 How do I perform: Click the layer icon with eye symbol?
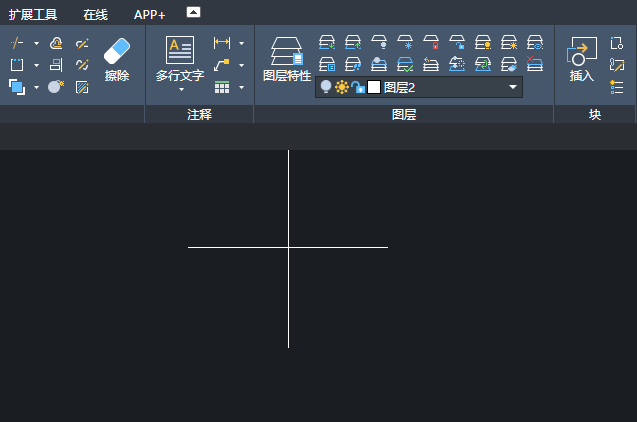coord(535,42)
